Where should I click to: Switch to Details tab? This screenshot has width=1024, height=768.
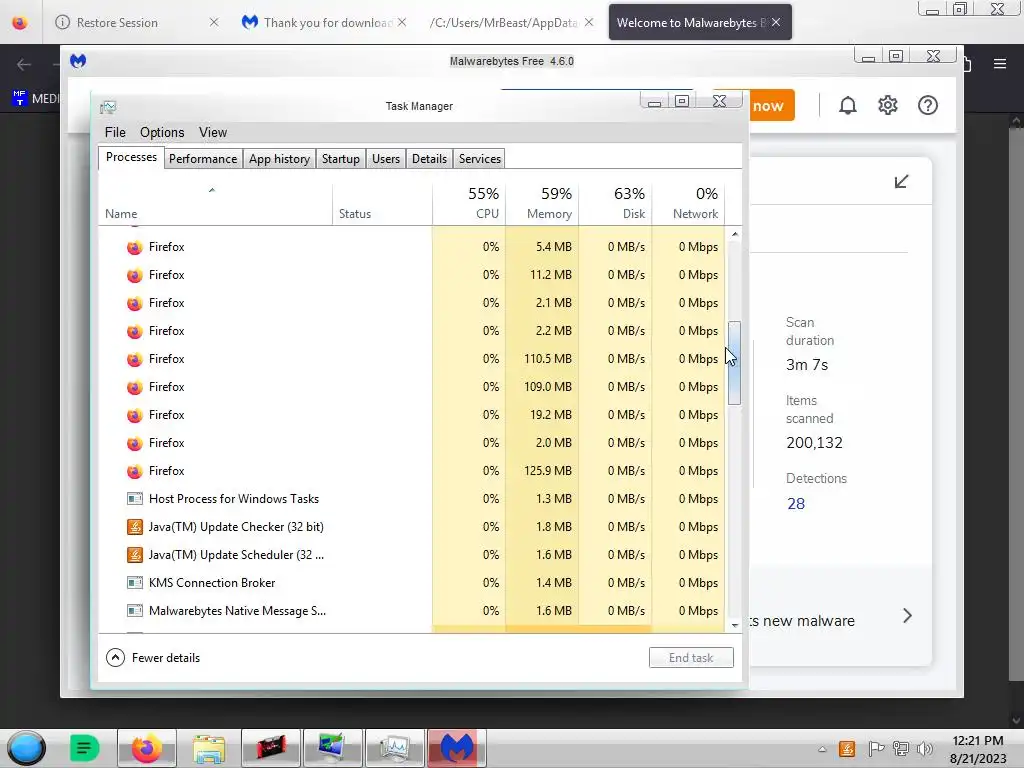click(x=429, y=159)
